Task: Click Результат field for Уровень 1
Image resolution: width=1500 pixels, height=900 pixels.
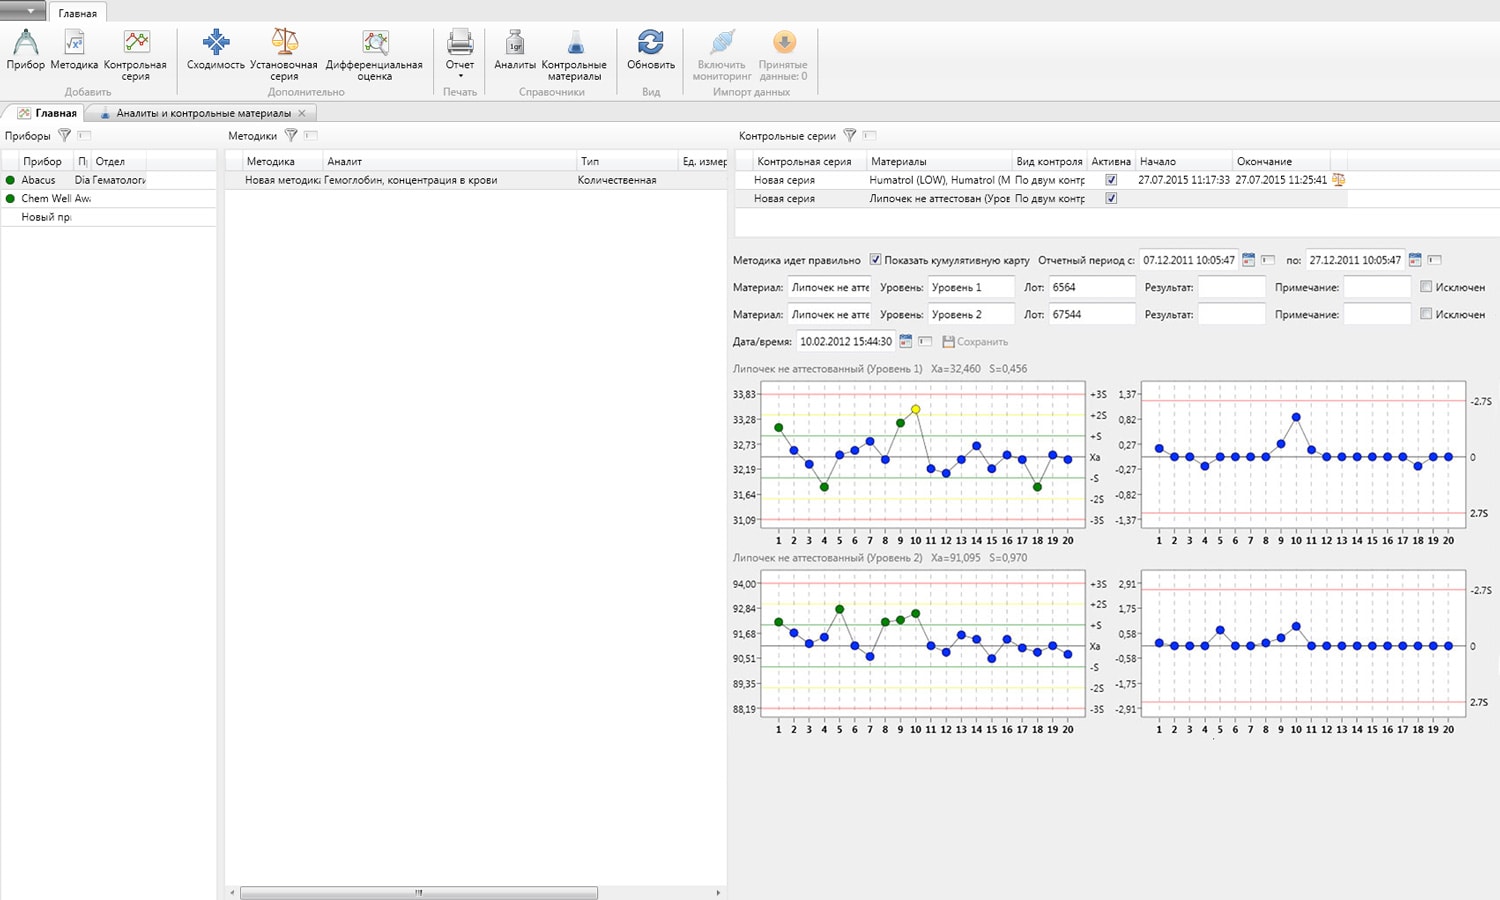Action: pyautogui.click(x=1232, y=287)
